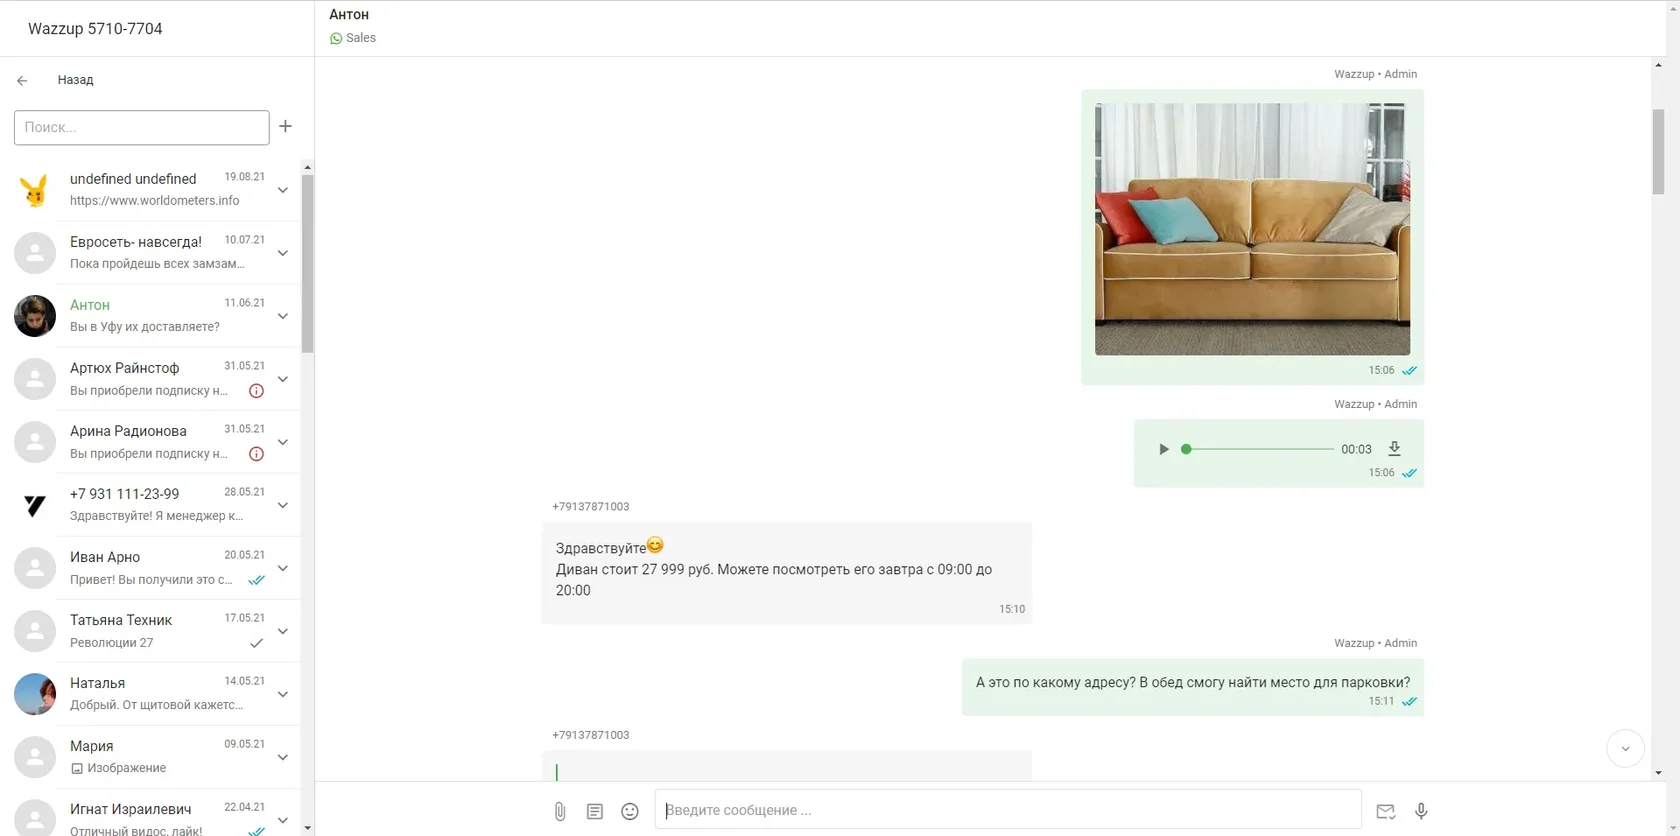Click the error info icon on Арина Радионова

[x=256, y=454]
